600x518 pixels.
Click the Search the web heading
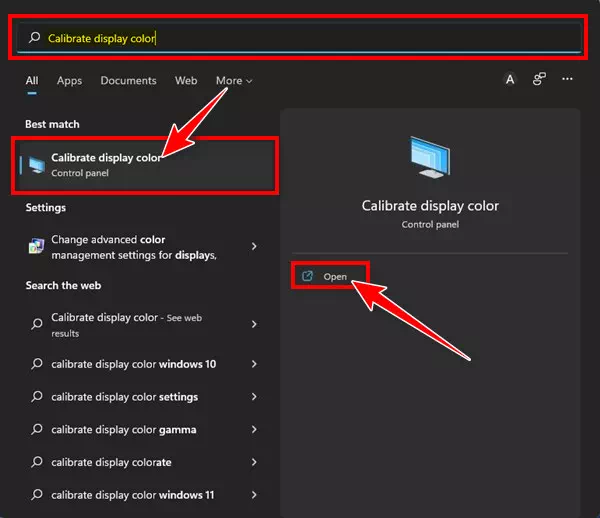64,285
